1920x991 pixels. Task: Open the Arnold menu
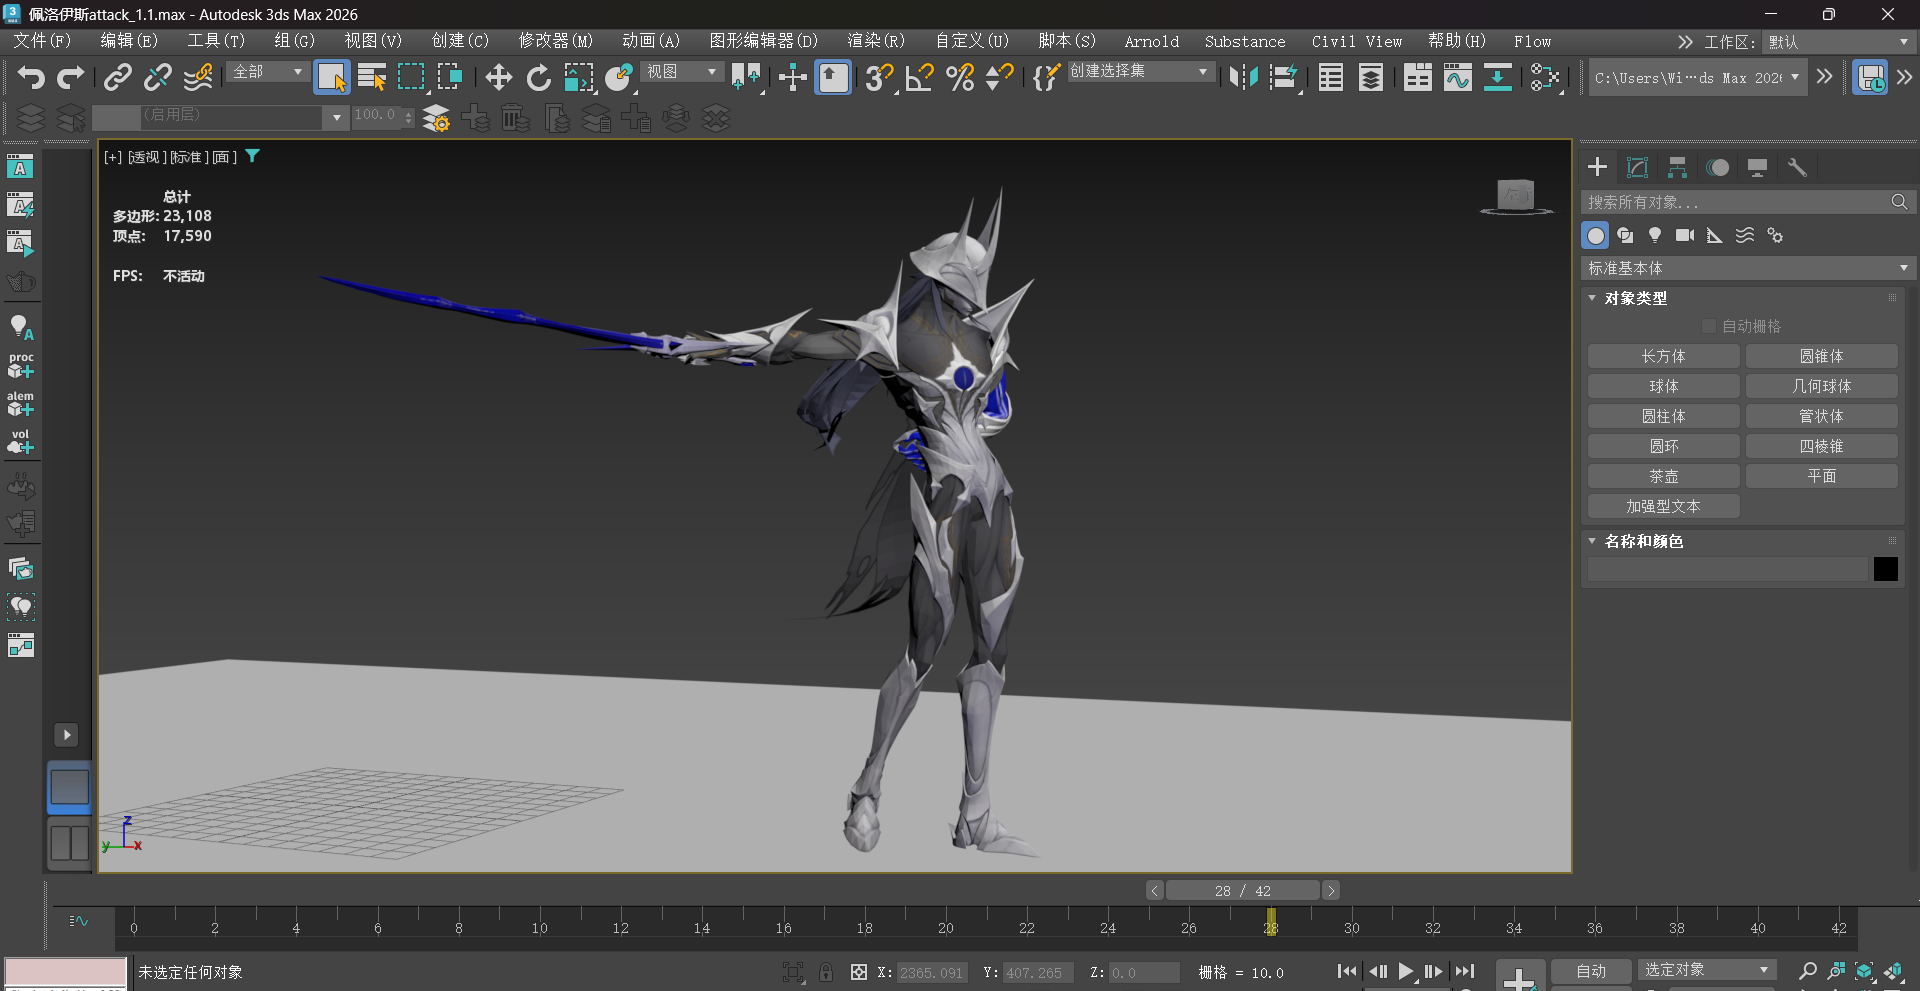[x=1152, y=41]
